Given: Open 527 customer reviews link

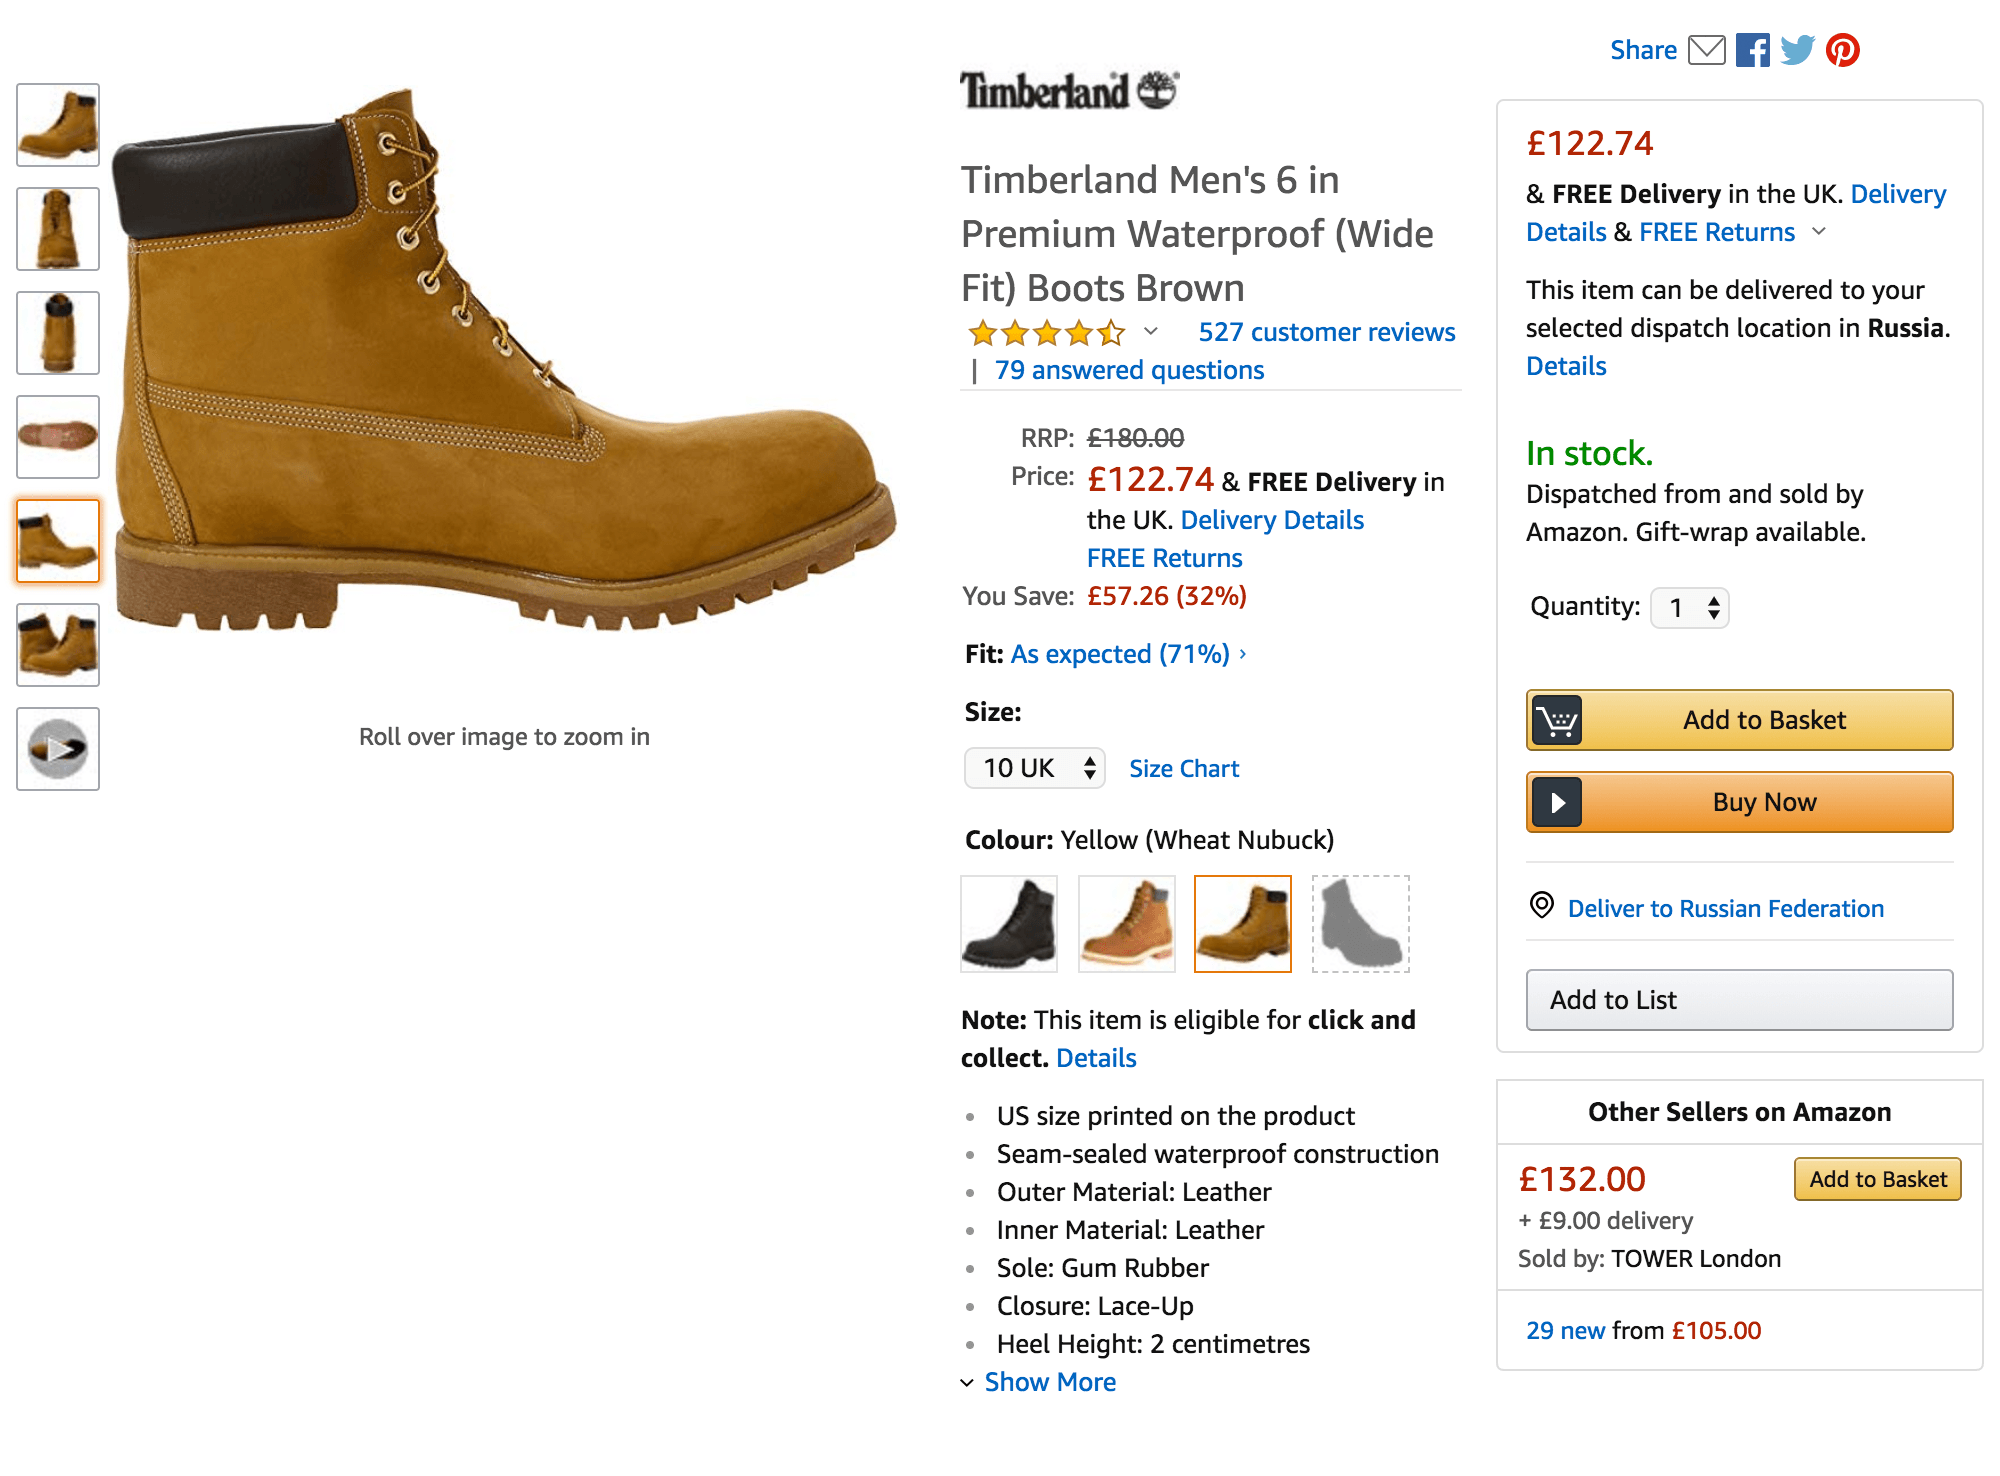Looking at the screenshot, I should point(1326,332).
